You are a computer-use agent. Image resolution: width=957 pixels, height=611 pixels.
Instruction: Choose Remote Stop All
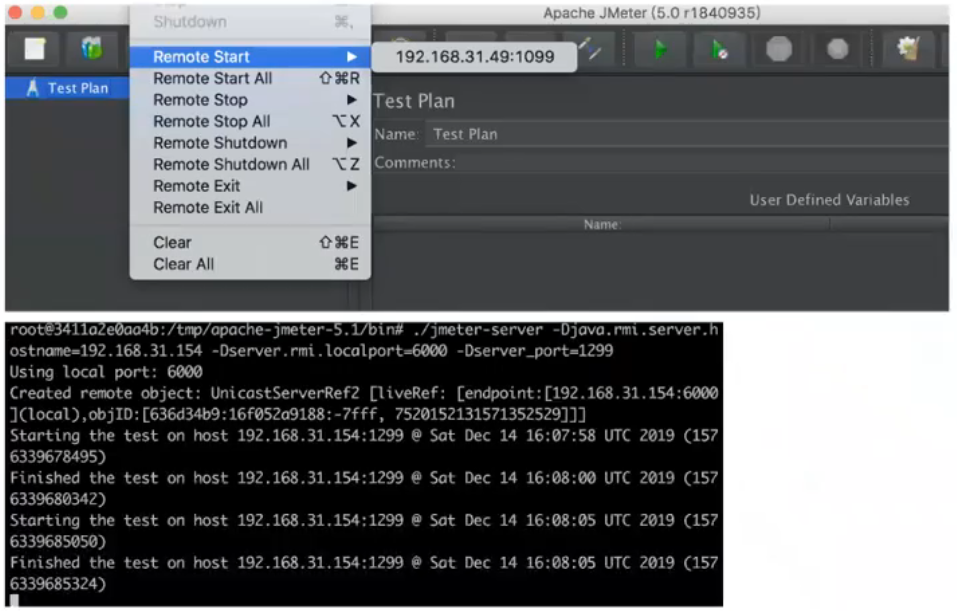tap(250, 121)
